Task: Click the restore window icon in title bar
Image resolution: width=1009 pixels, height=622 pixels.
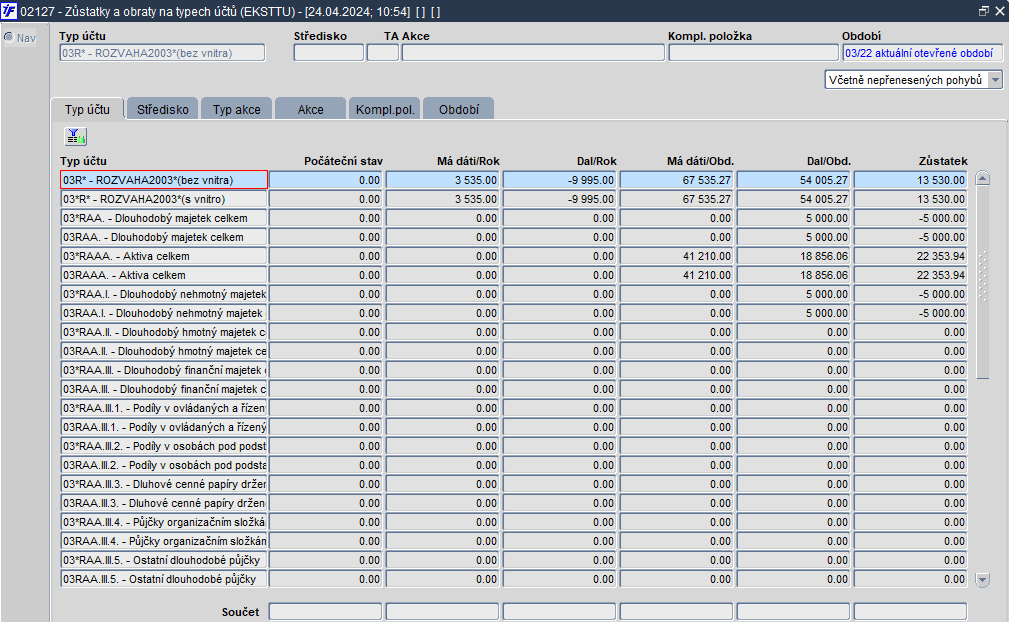Action: [984, 11]
